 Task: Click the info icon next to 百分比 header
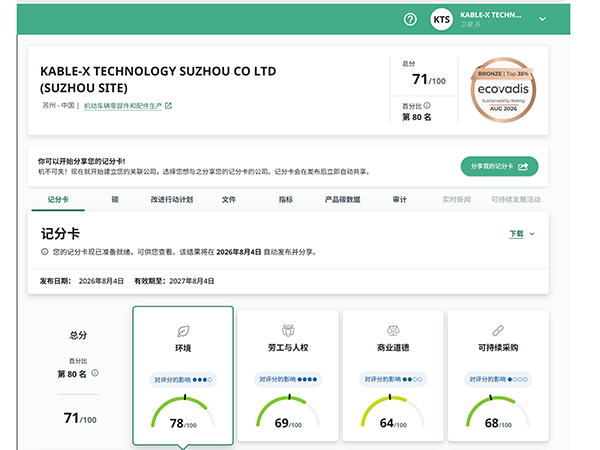427,105
